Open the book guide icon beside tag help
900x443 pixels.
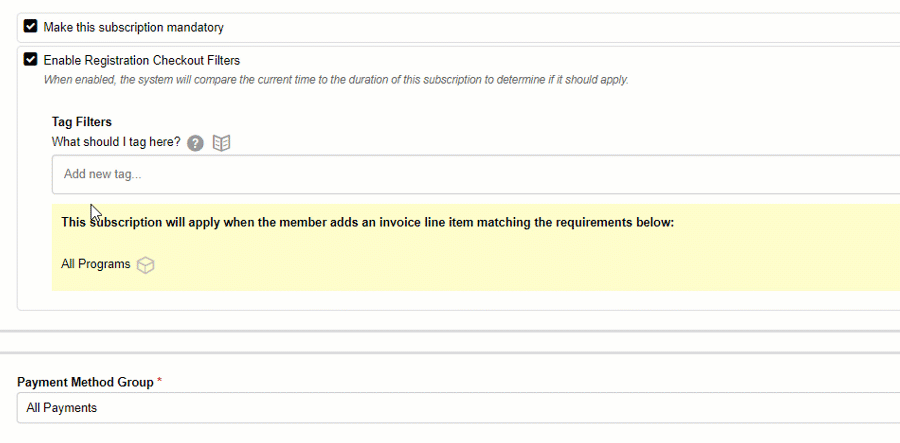222,143
